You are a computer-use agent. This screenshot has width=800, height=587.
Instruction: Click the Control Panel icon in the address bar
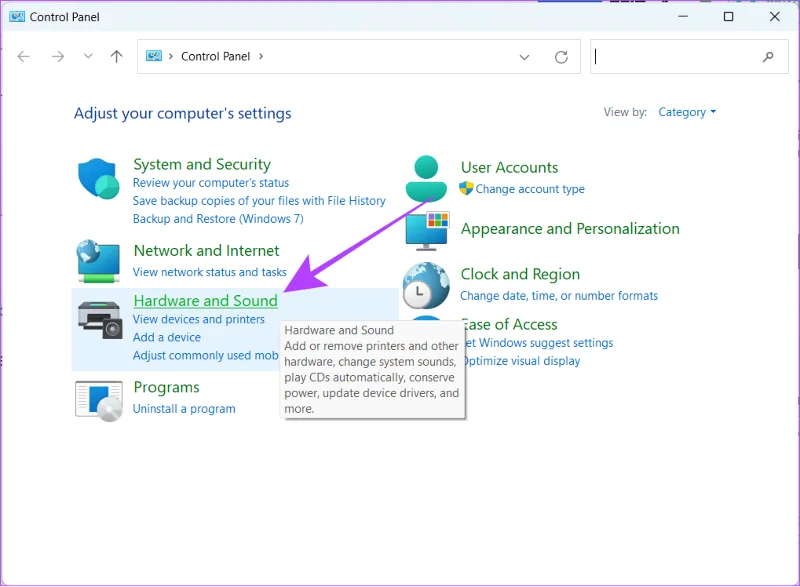[x=154, y=56]
